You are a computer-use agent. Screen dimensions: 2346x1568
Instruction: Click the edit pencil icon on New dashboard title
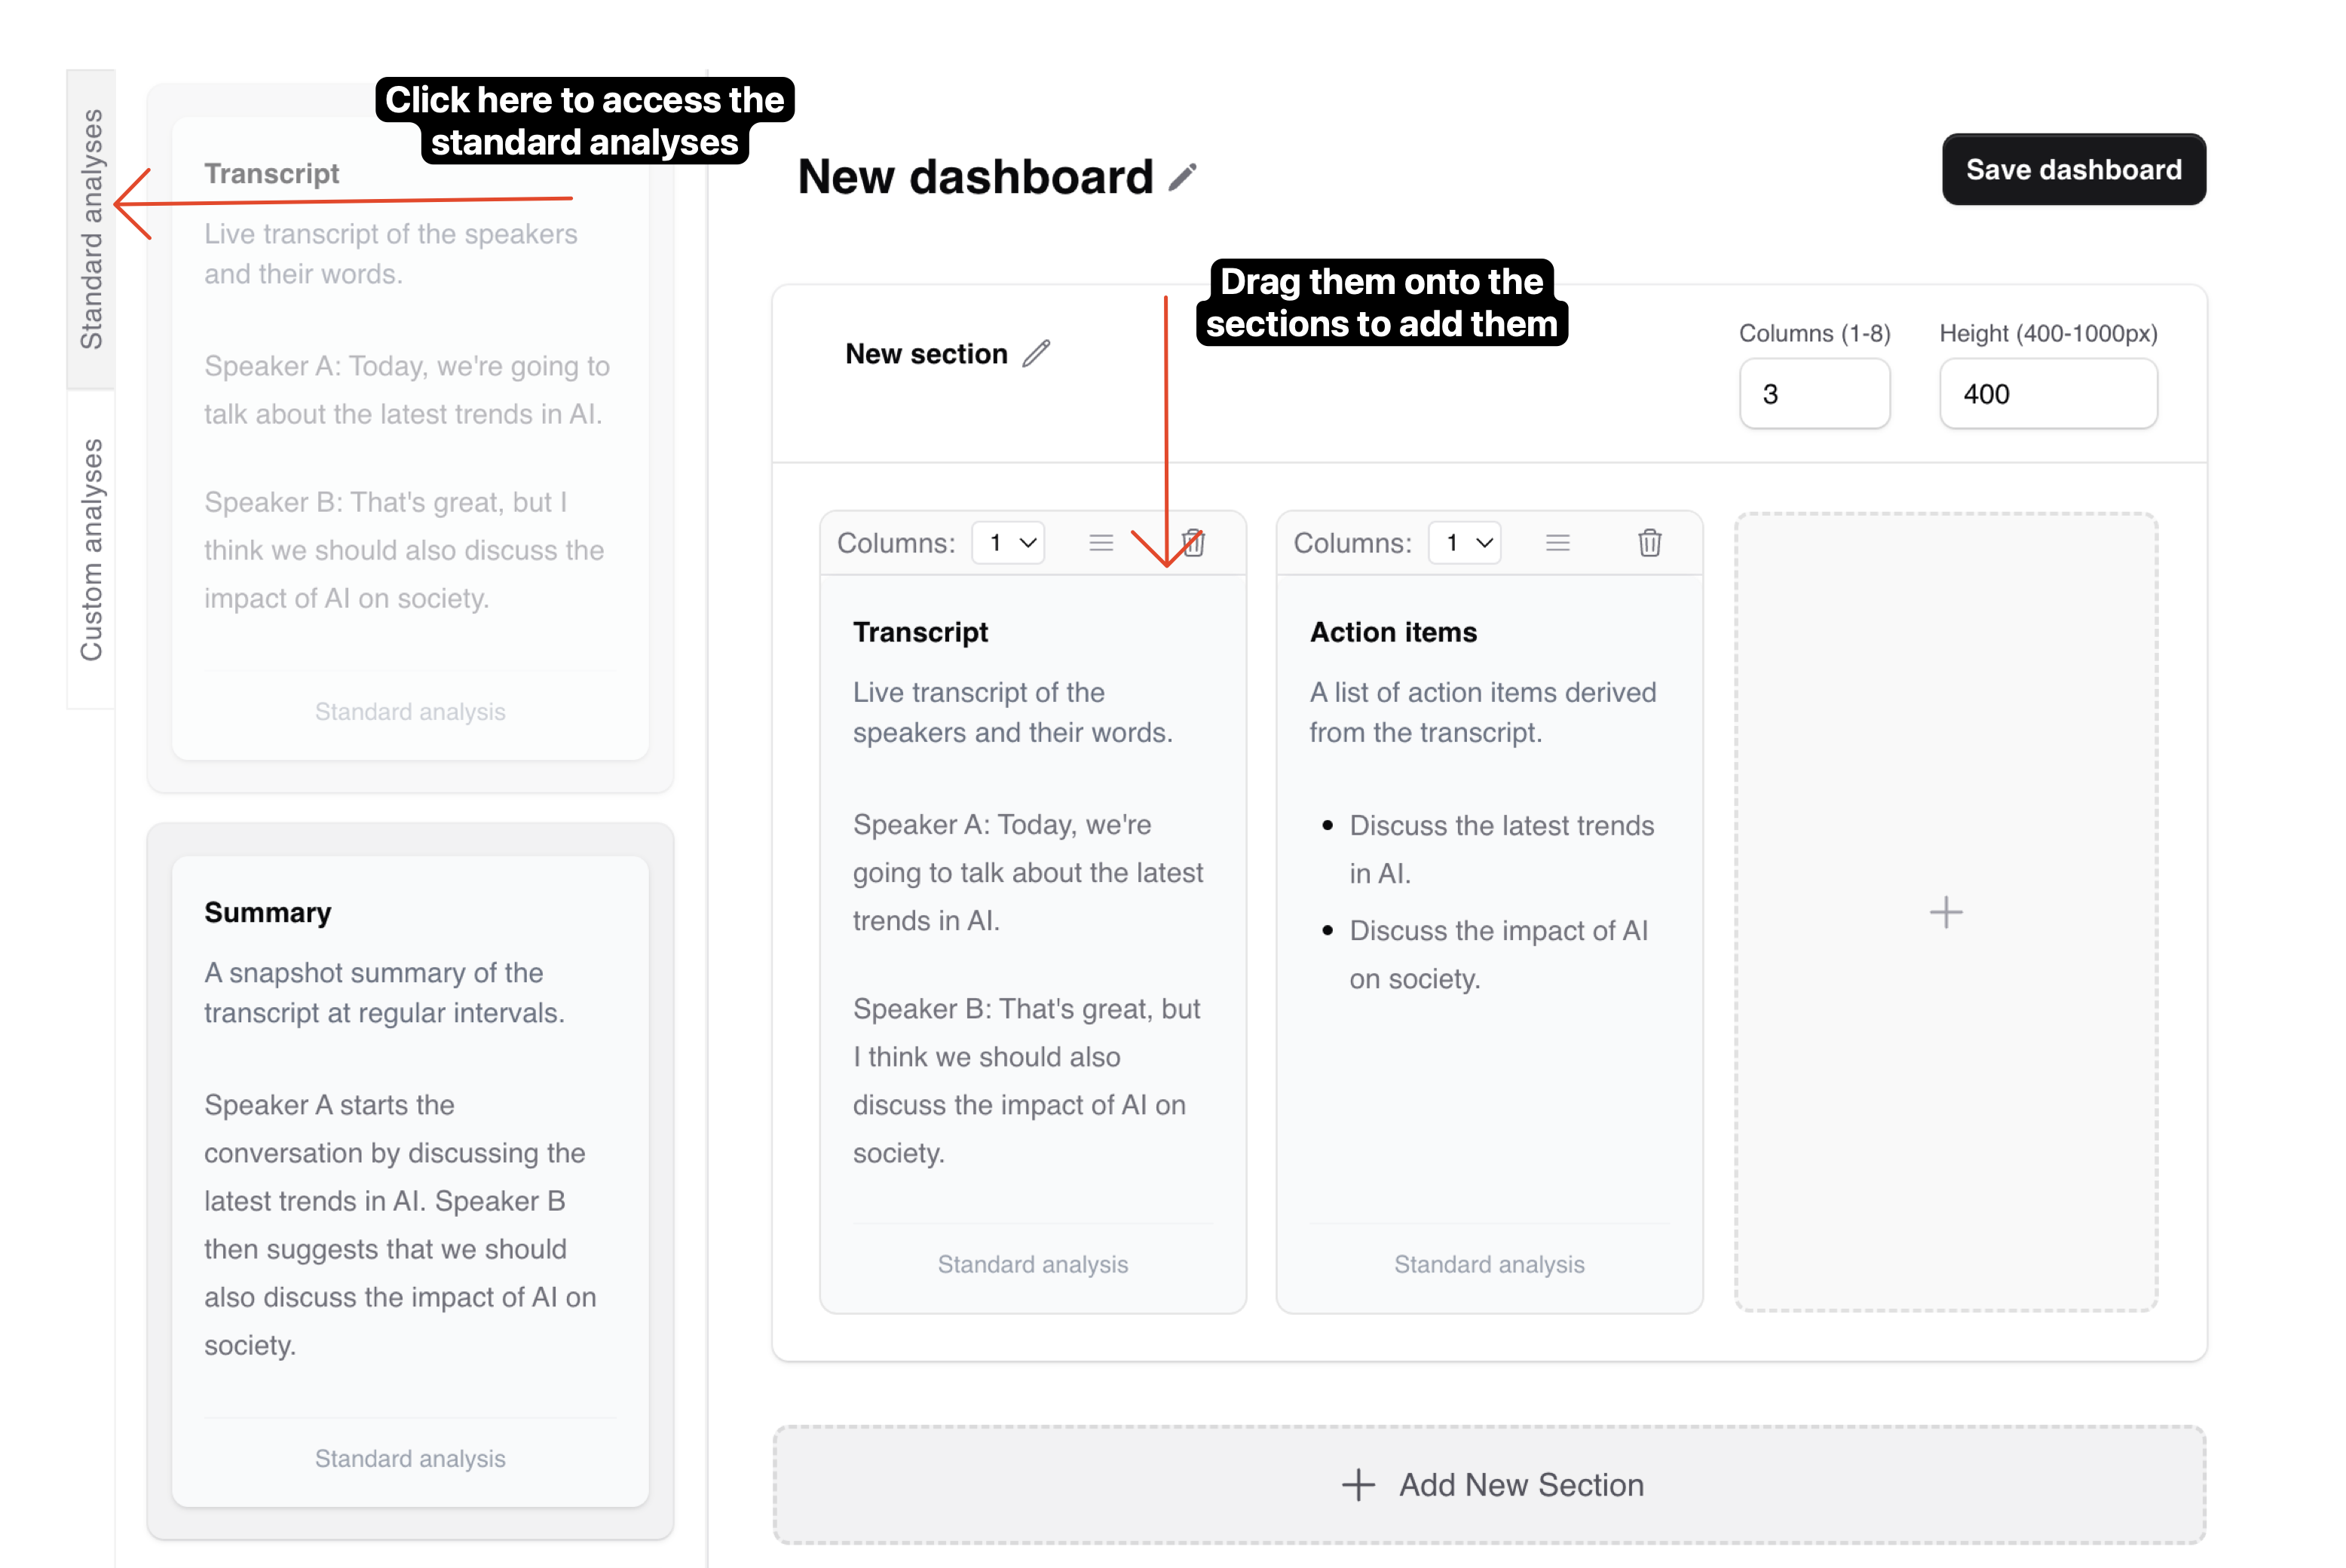pyautogui.click(x=1183, y=175)
